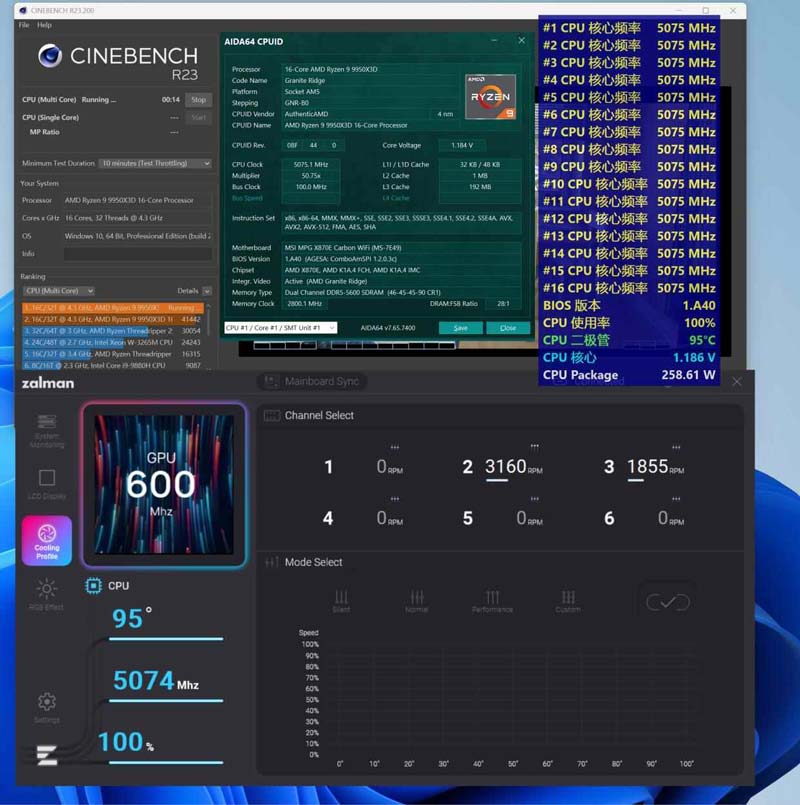
Task: Open the Cinebench Help menu
Action: coord(44,25)
